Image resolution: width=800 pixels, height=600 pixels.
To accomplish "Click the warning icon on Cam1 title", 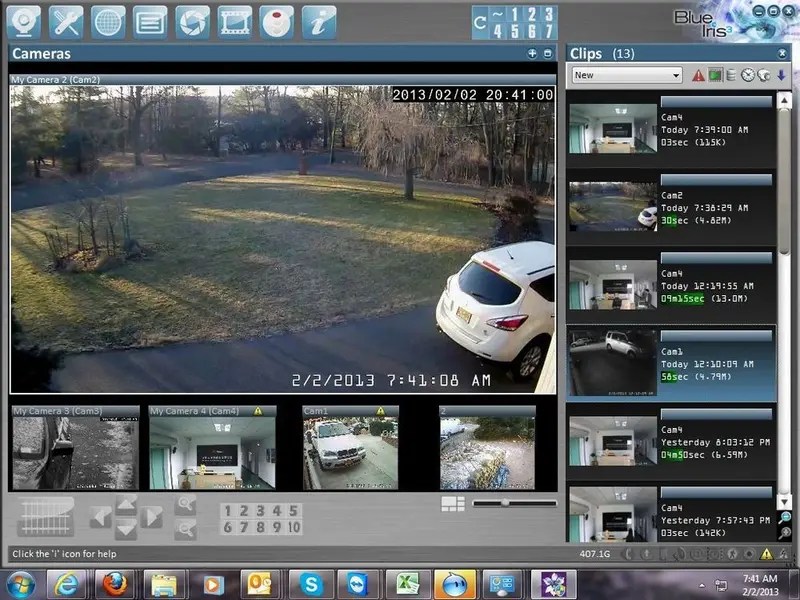I will (381, 411).
